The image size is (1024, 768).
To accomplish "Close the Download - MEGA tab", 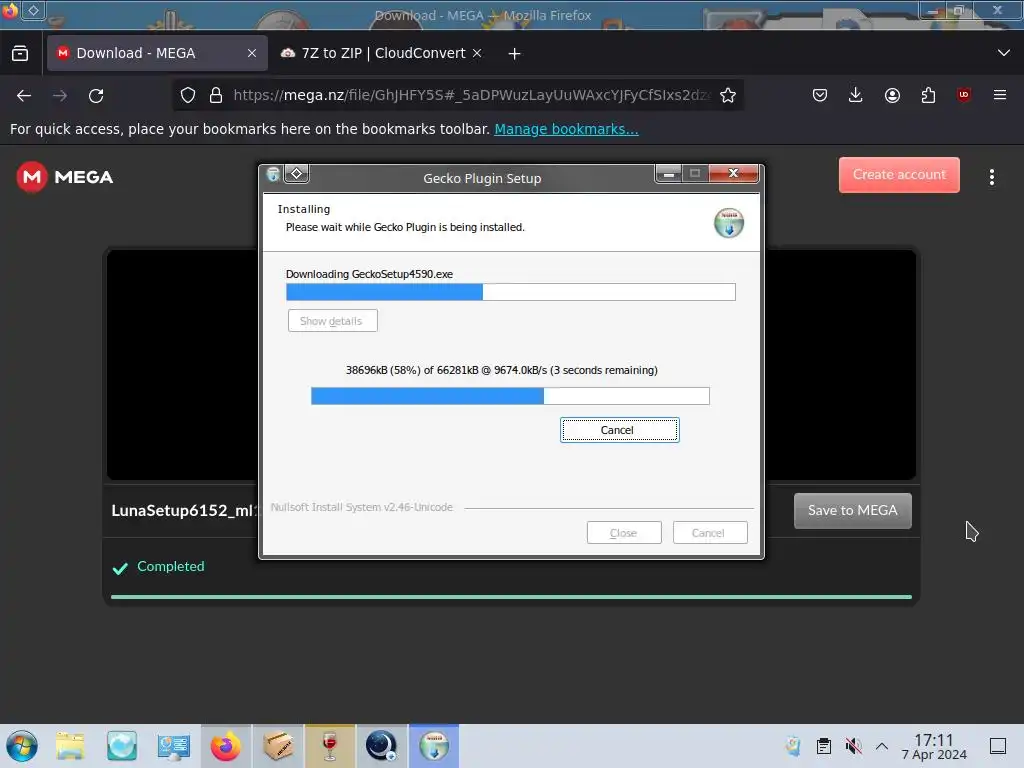I will point(251,53).
